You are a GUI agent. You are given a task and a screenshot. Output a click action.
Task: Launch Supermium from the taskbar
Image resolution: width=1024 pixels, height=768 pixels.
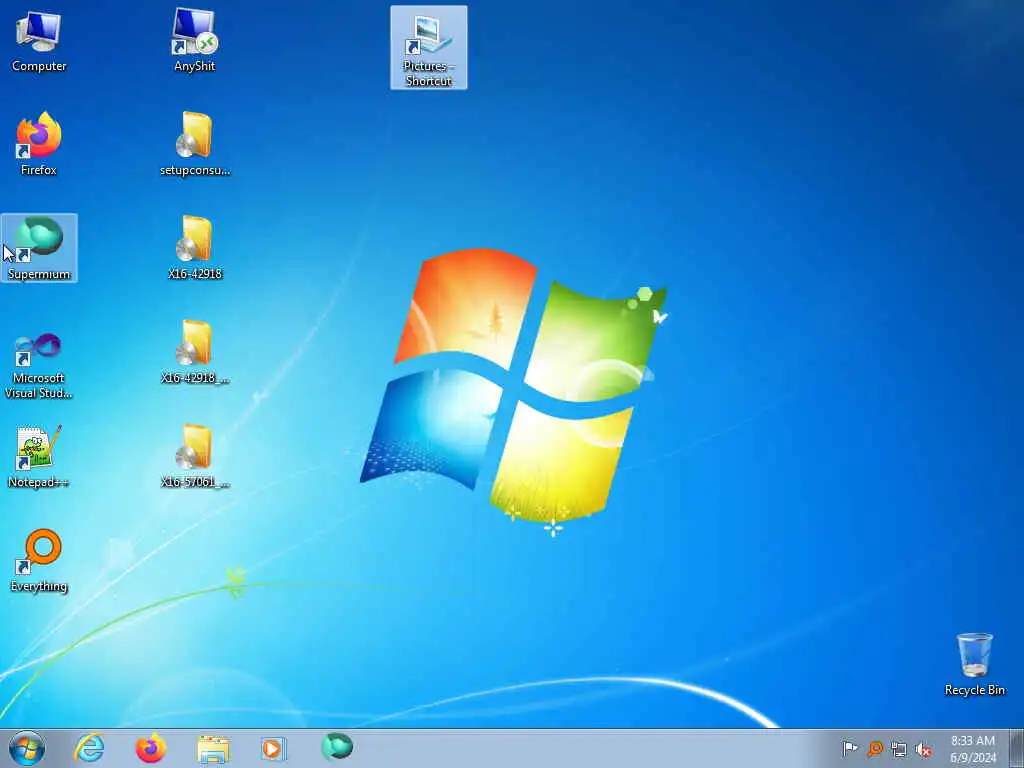click(x=337, y=747)
